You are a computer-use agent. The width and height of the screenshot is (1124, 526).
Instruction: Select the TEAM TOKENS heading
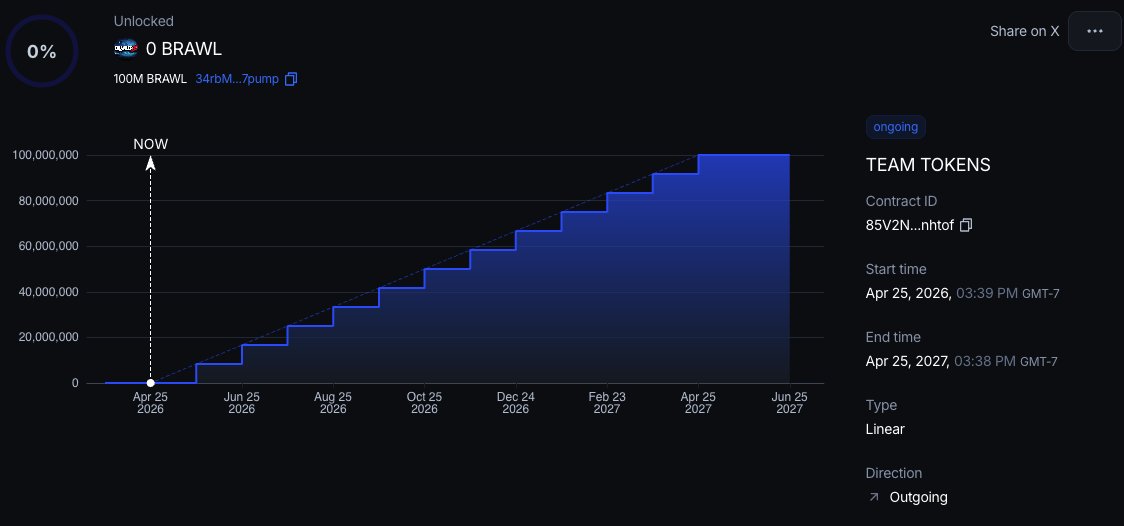(x=928, y=165)
